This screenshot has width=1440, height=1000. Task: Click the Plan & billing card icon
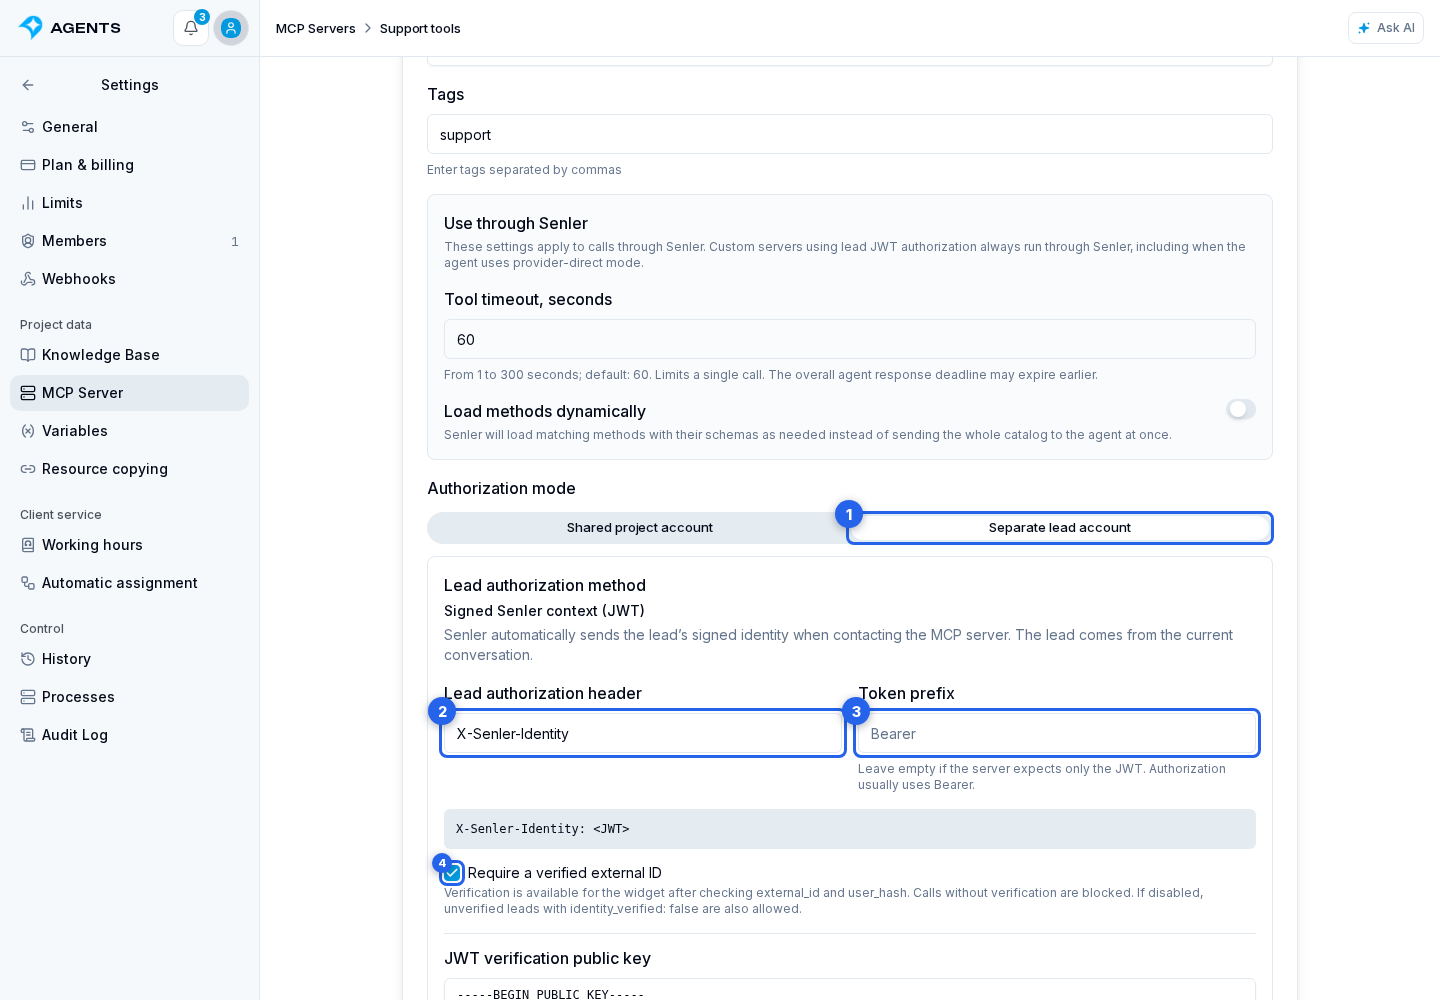pyautogui.click(x=28, y=165)
